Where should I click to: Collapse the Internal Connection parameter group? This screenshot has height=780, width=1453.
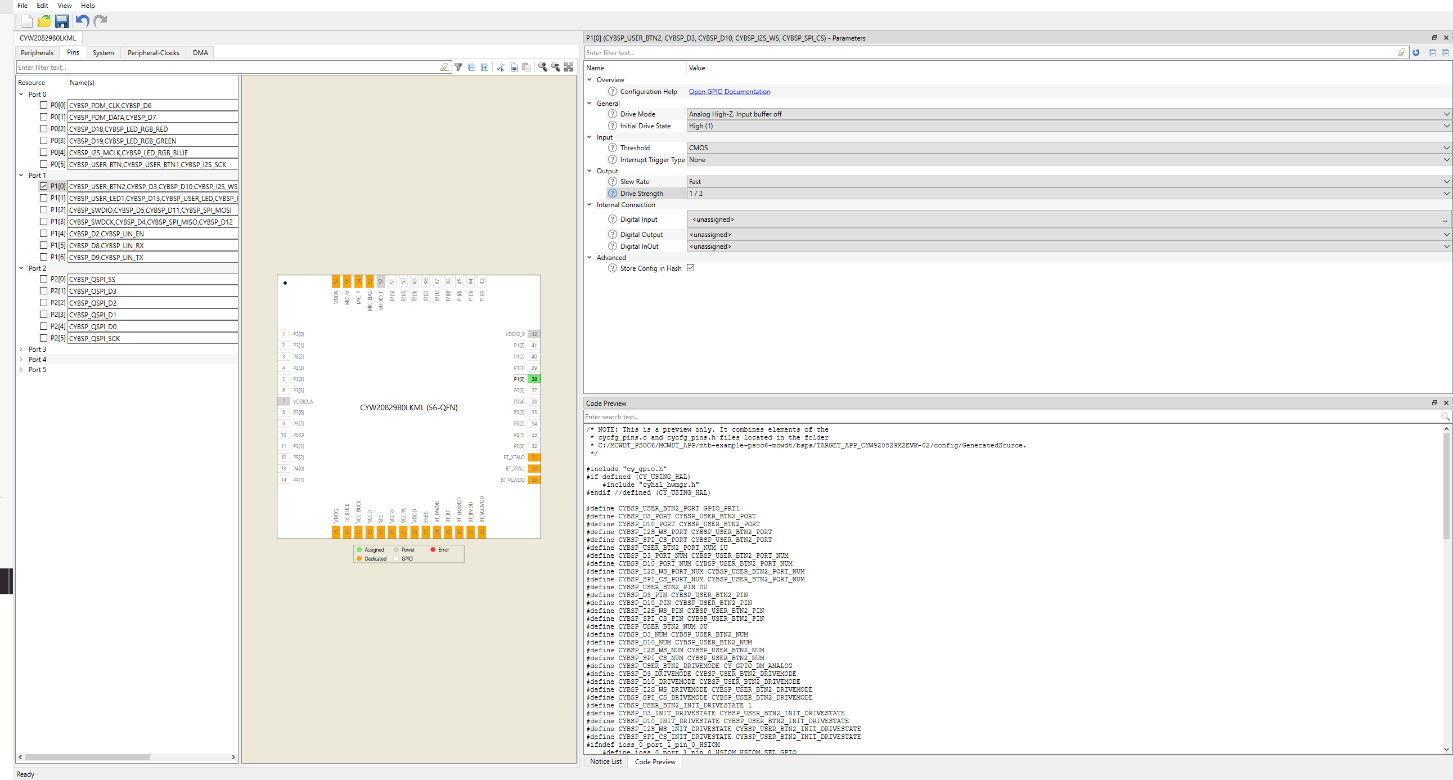tap(589, 204)
